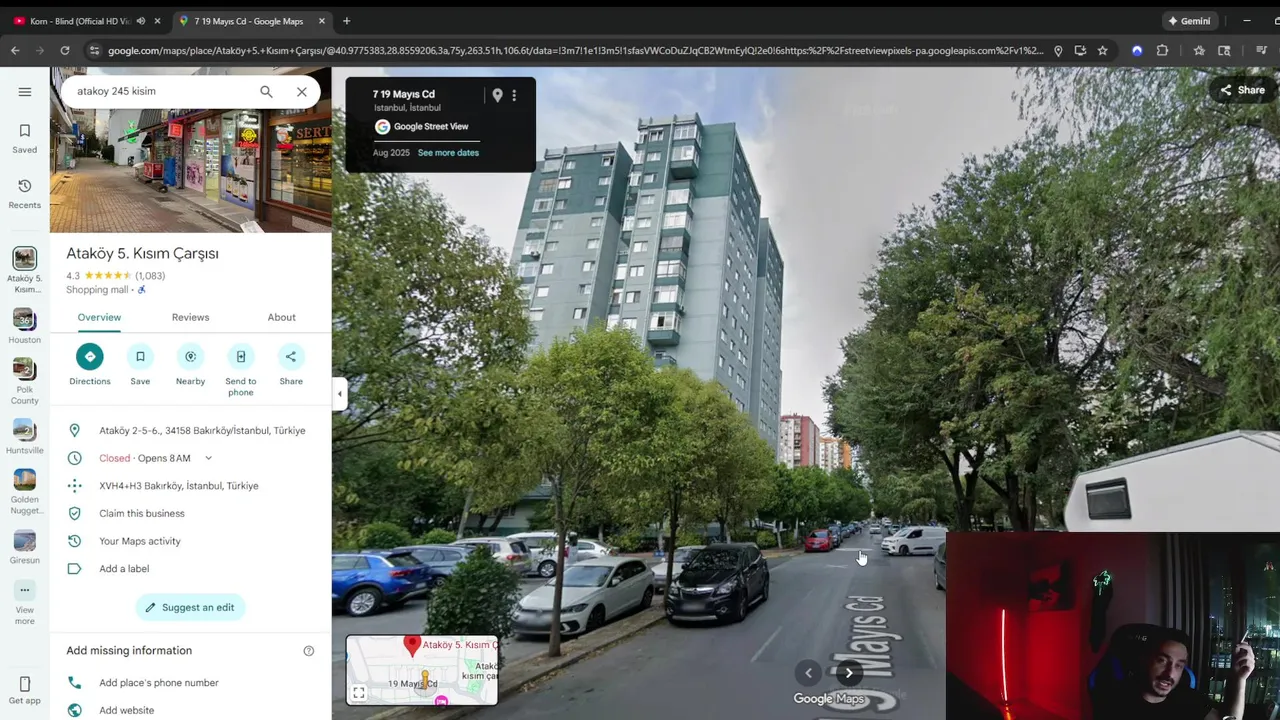Click the Add missing information help icon
This screenshot has width=1280, height=720.
coord(309,651)
